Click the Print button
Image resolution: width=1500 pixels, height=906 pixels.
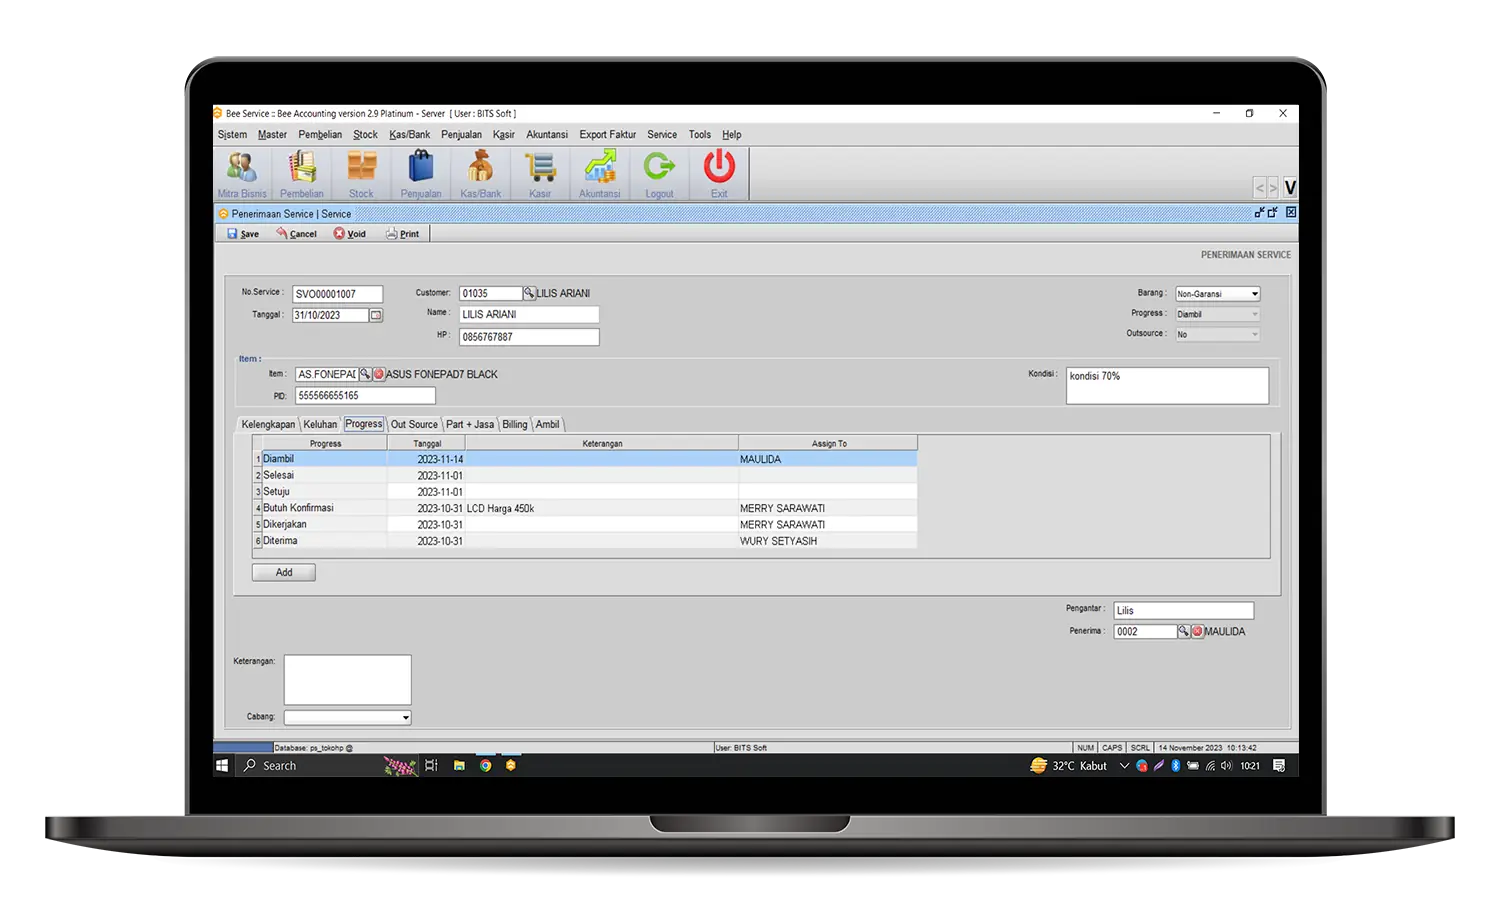(403, 234)
